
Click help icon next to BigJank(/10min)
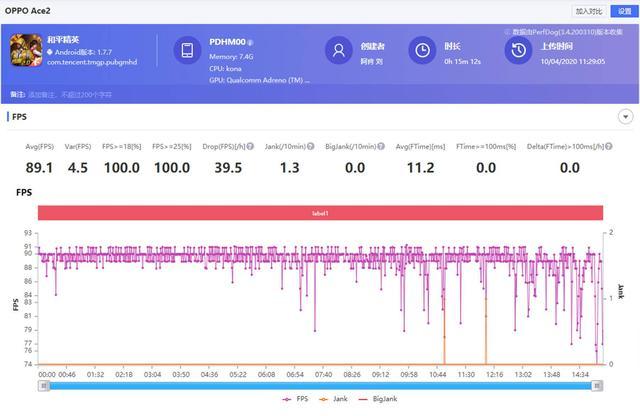click(381, 147)
